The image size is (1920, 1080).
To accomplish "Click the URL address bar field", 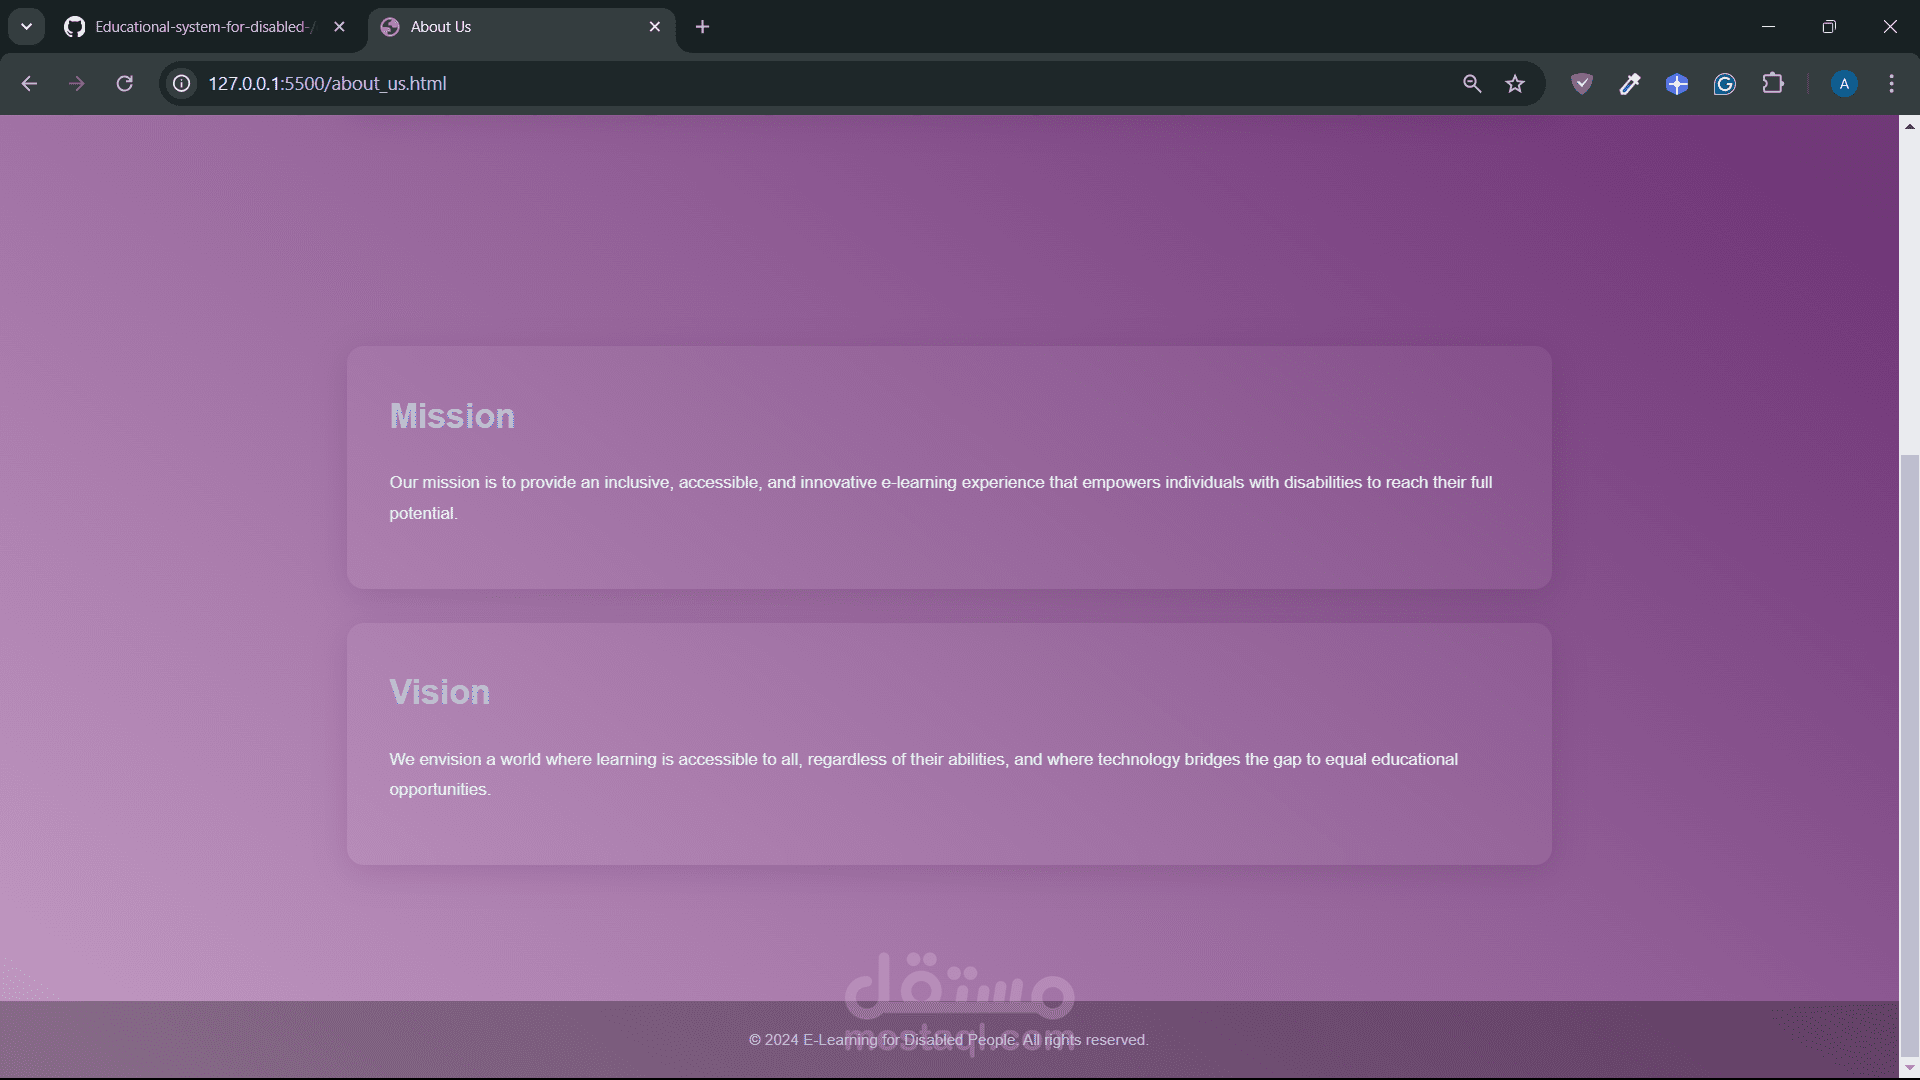I will pos(800,84).
